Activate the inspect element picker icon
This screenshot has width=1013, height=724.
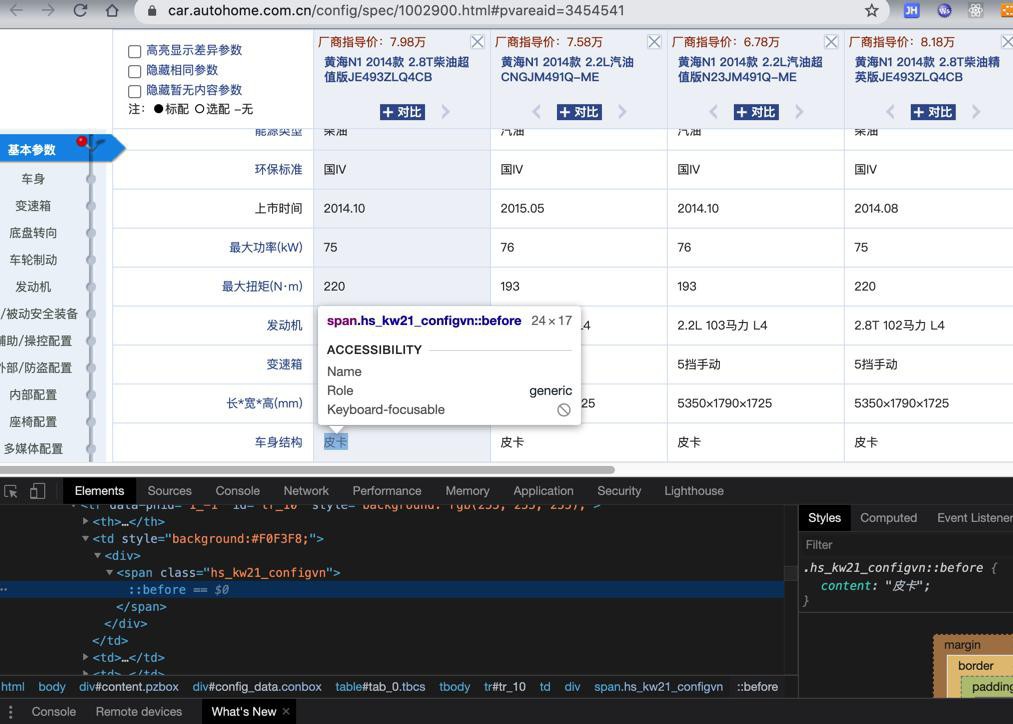[11, 491]
